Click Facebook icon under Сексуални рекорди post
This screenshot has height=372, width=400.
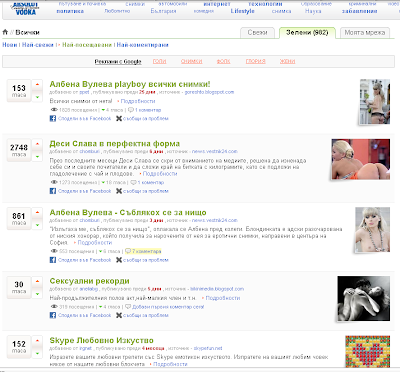(53, 315)
